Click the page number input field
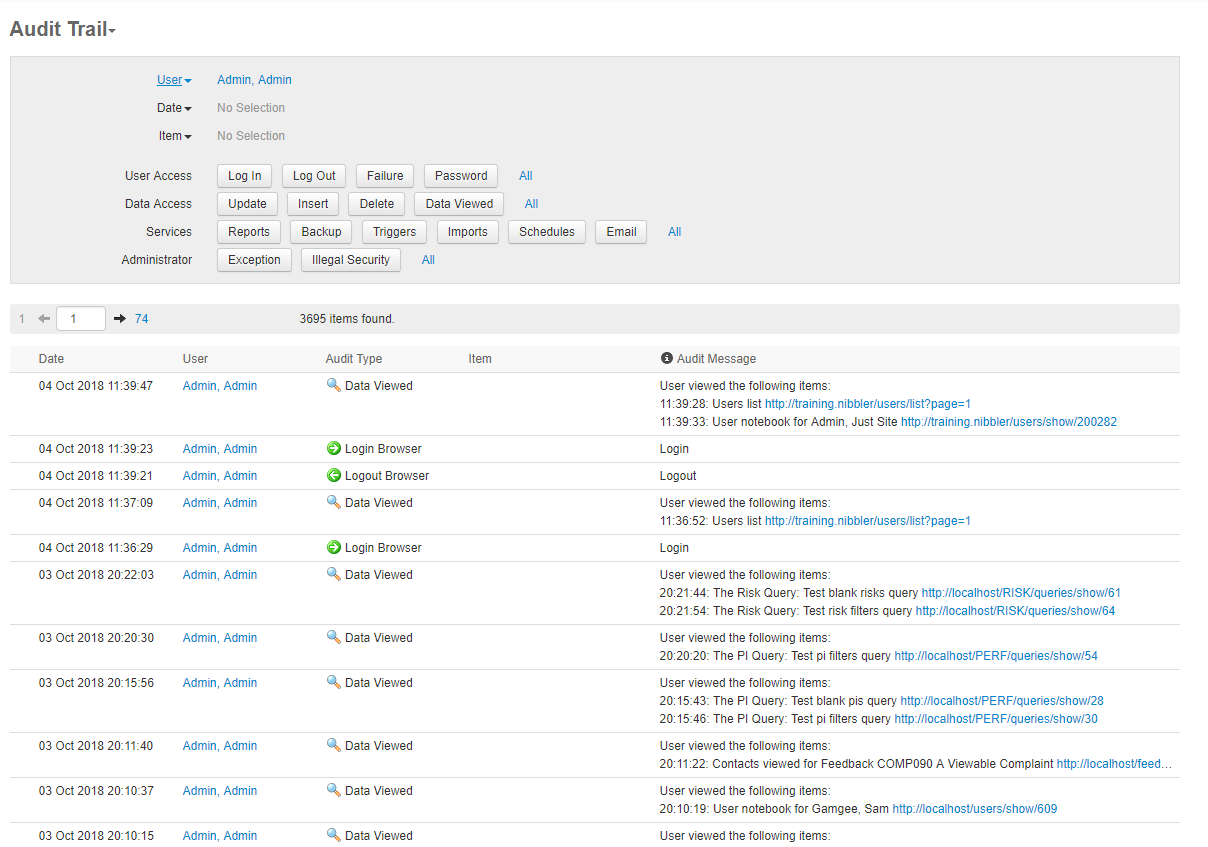Viewport: 1208px width, 847px height. click(81, 319)
